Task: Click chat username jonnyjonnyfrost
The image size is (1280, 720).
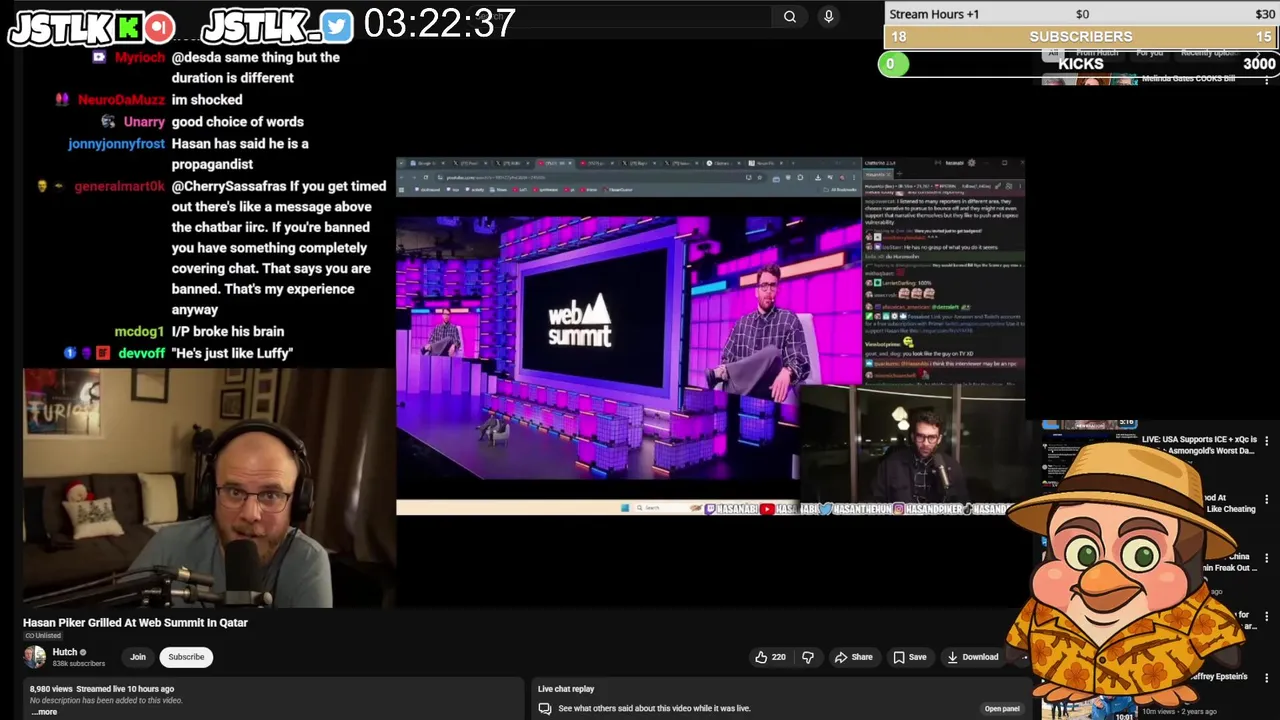Action: tap(116, 144)
